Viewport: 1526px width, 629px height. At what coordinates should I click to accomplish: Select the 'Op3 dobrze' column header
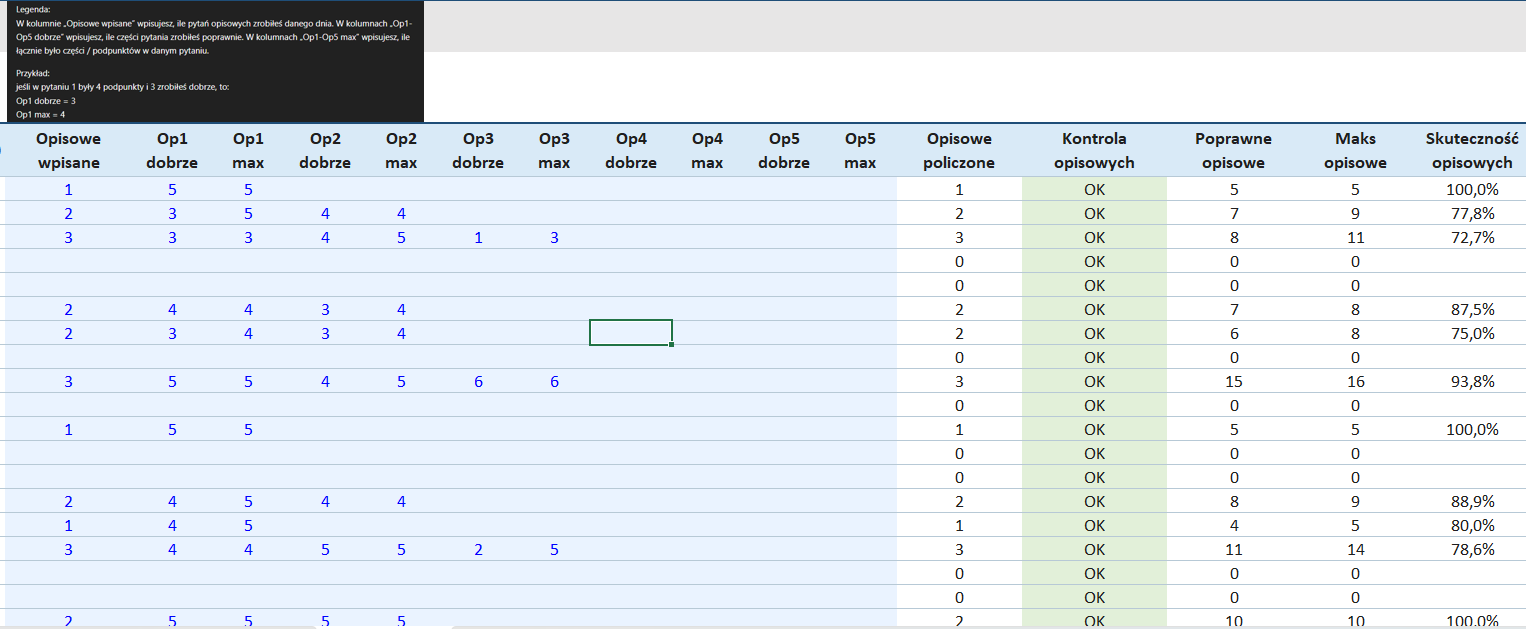tap(478, 150)
